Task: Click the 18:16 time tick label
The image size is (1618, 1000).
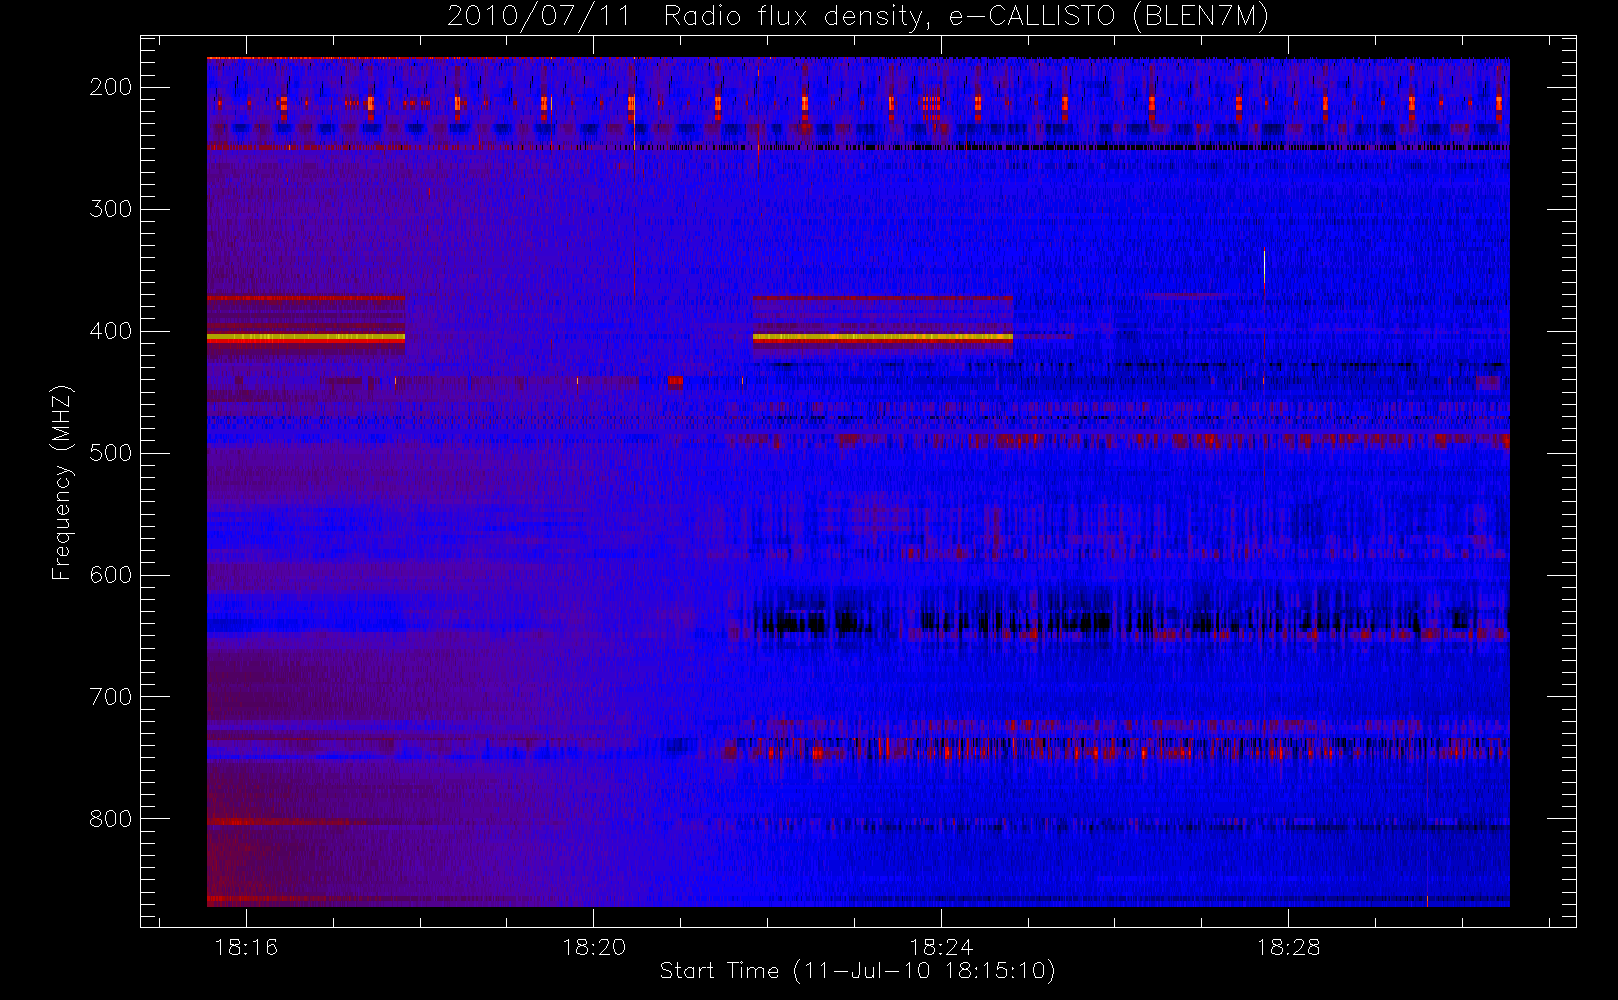Action: pos(246,947)
